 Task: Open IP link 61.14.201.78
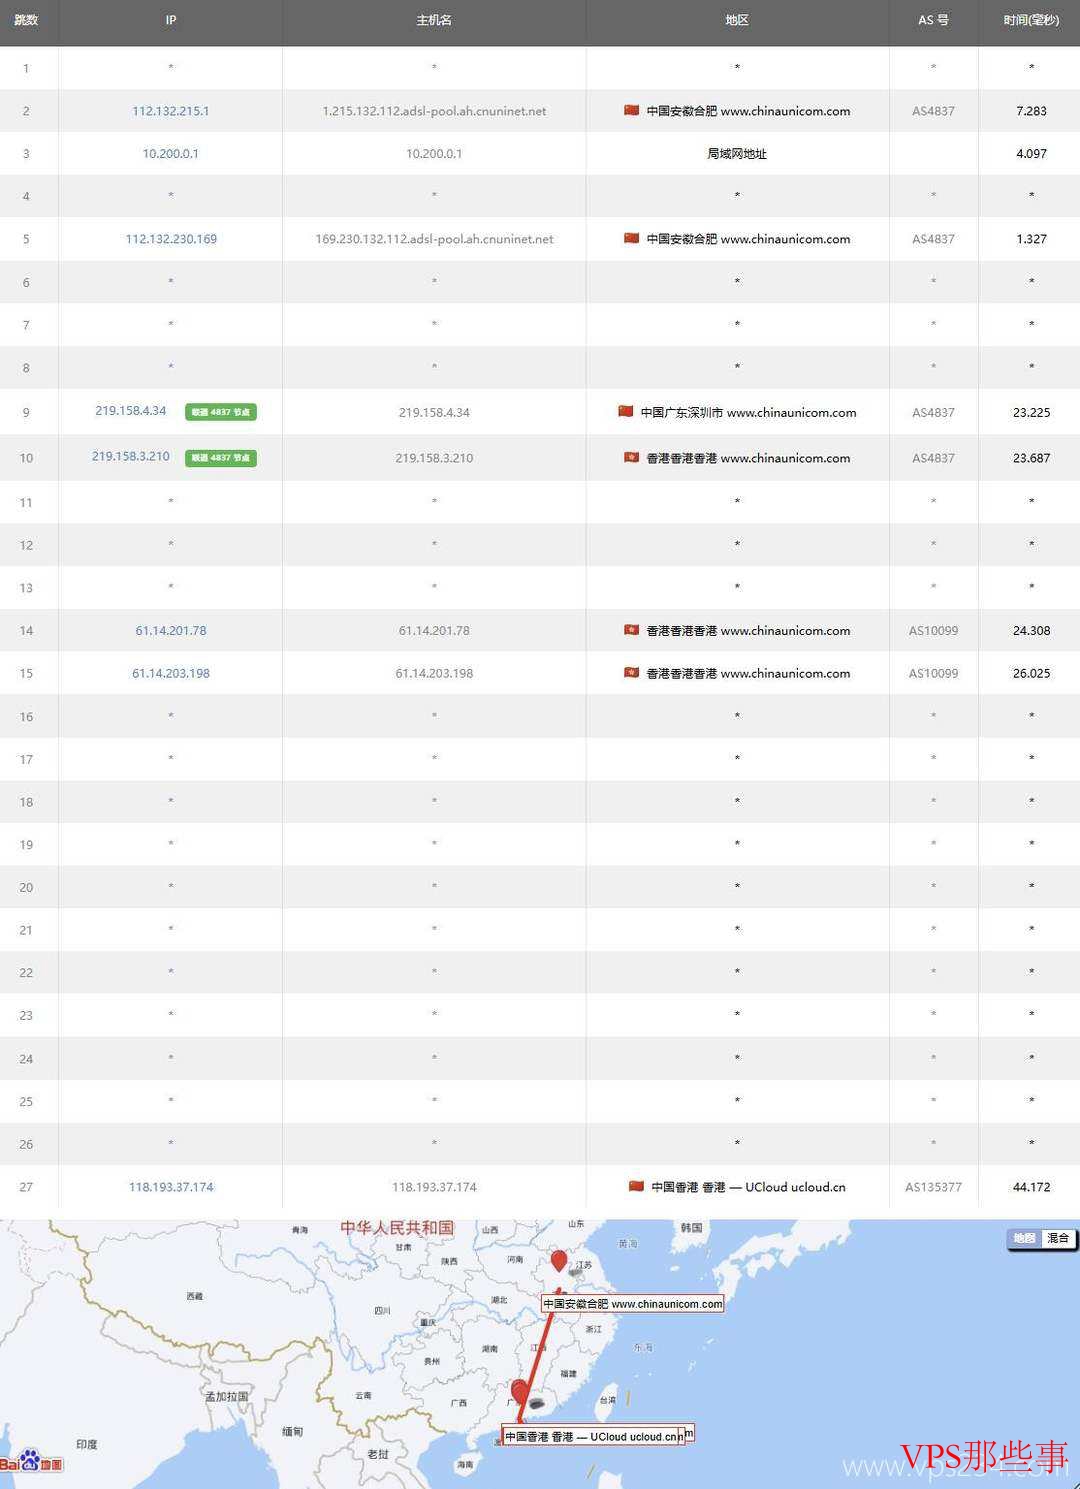click(171, 631)
